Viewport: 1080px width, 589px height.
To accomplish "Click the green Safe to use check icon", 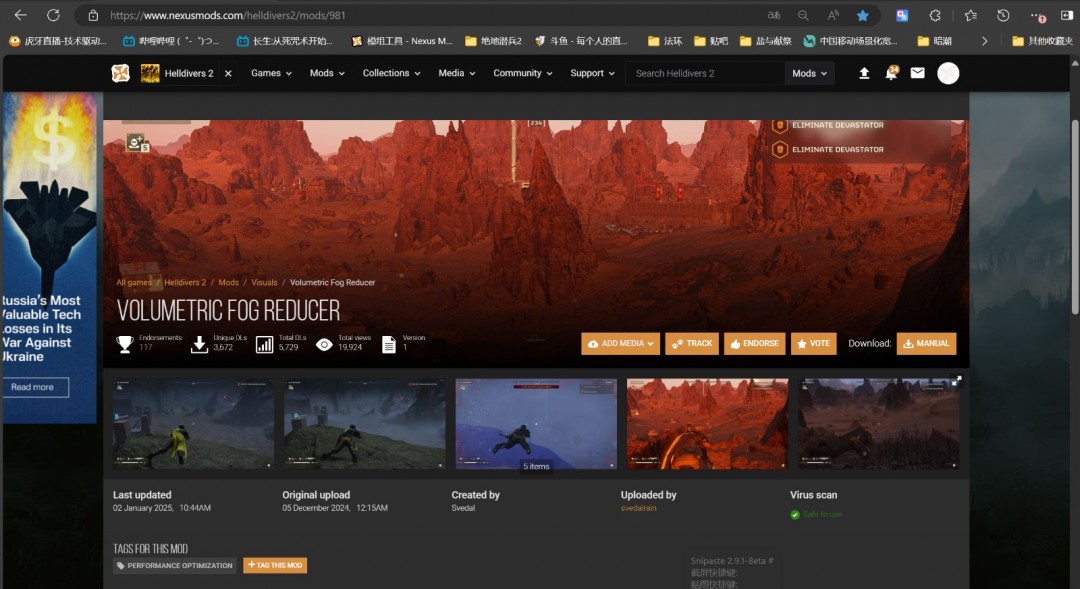I will point(795,515).
